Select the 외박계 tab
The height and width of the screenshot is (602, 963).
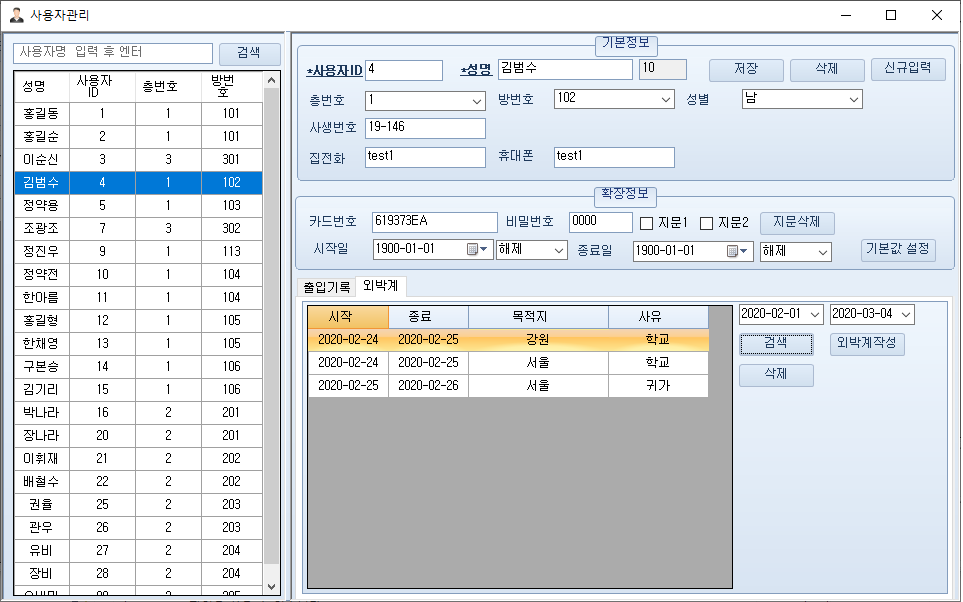[x=380, y=286]
